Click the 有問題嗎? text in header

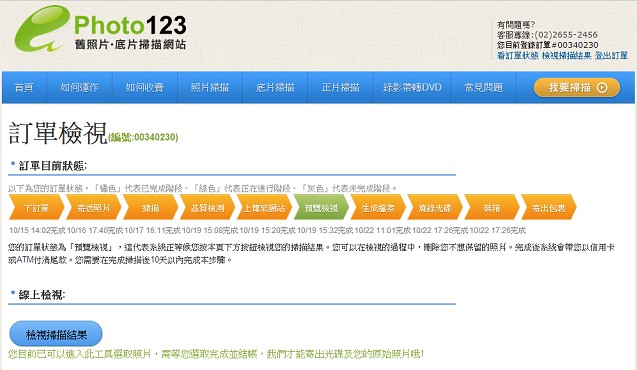point(516,24)
